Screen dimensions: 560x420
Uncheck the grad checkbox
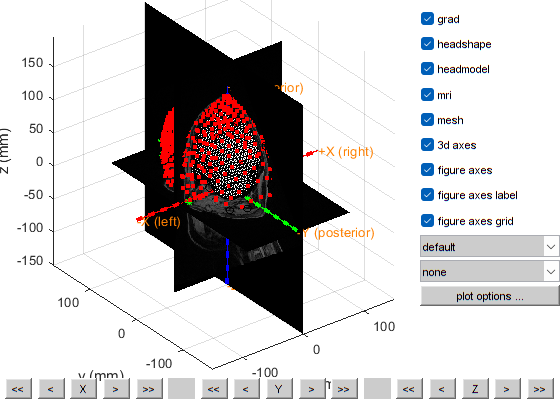pyautogui.click(x=427, y=19)
